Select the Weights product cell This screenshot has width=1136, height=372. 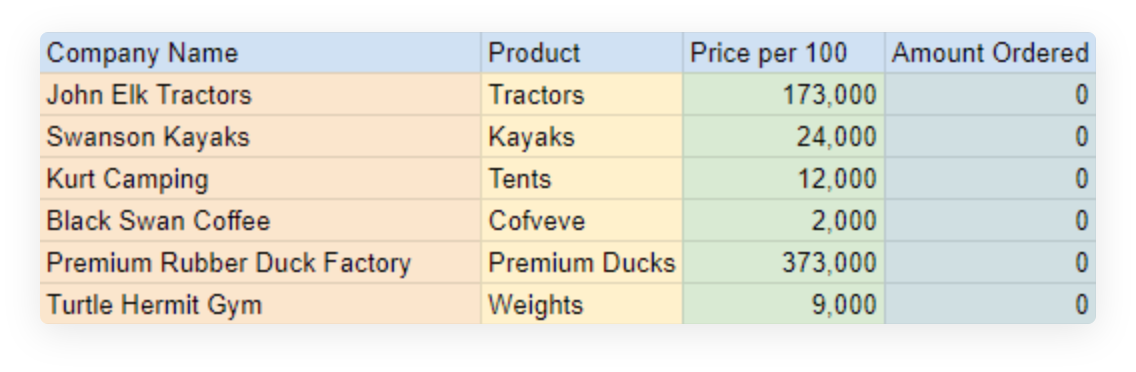pos(582,305)
